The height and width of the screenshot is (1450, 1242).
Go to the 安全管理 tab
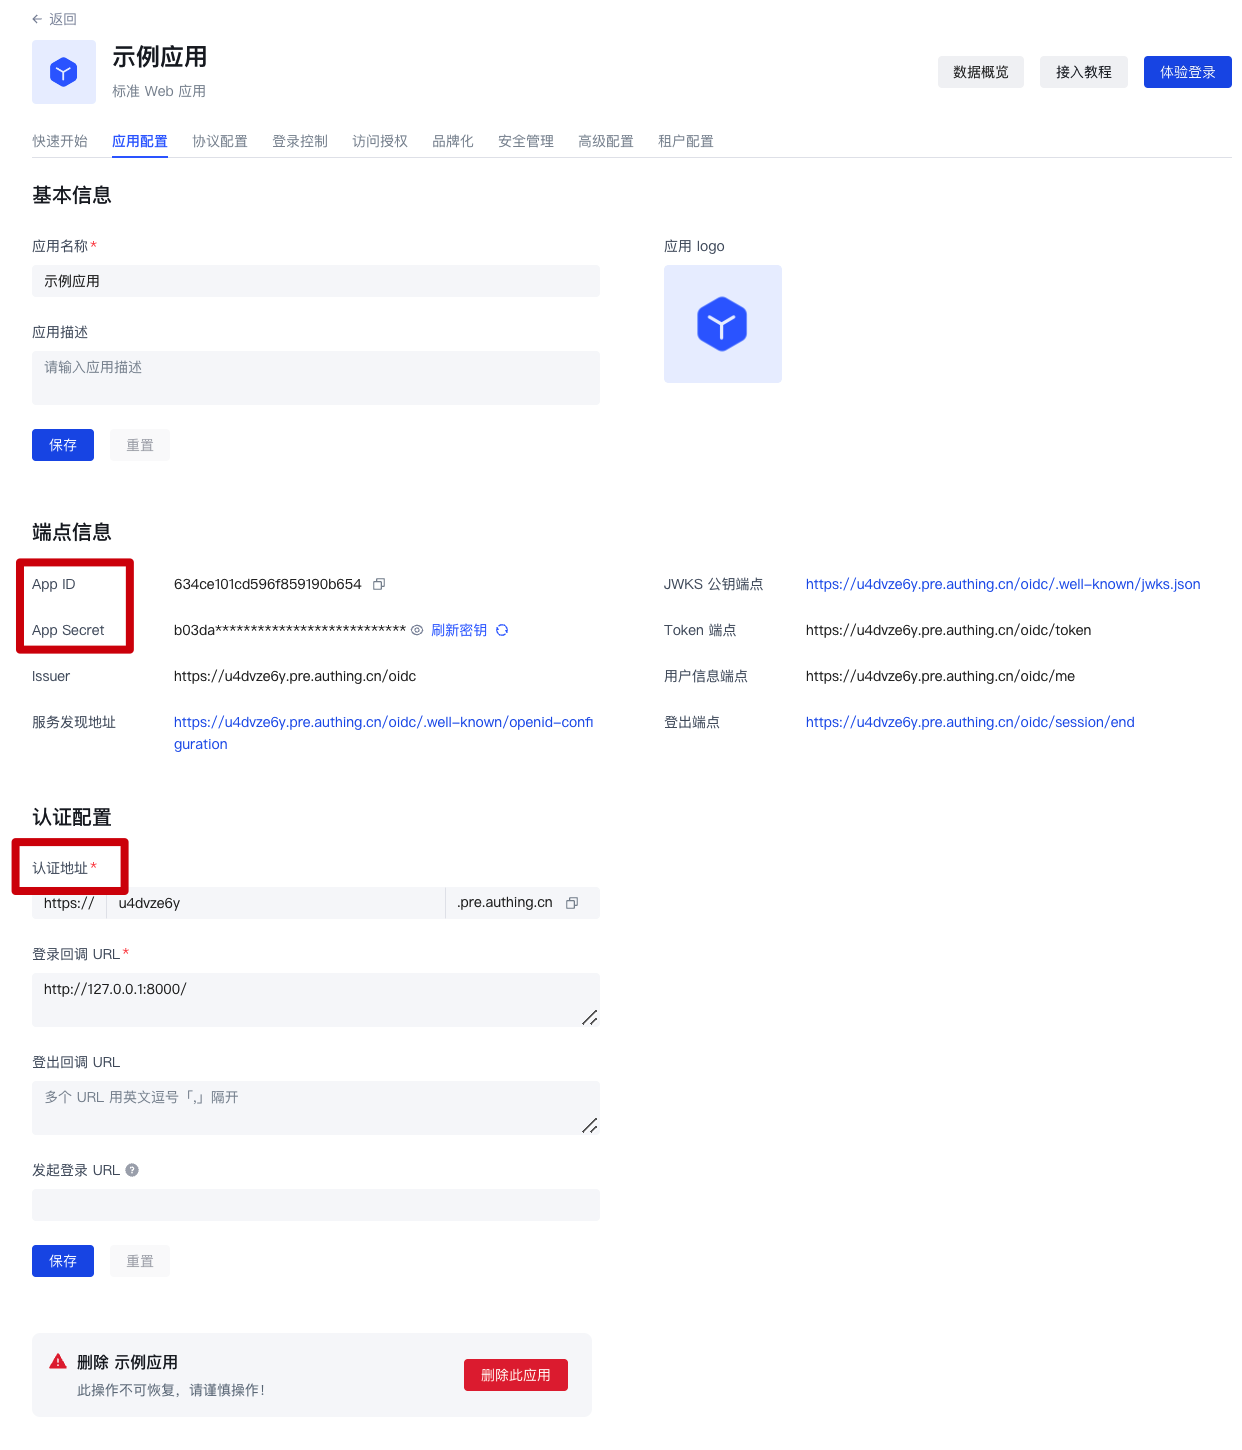tap(526, 141)
